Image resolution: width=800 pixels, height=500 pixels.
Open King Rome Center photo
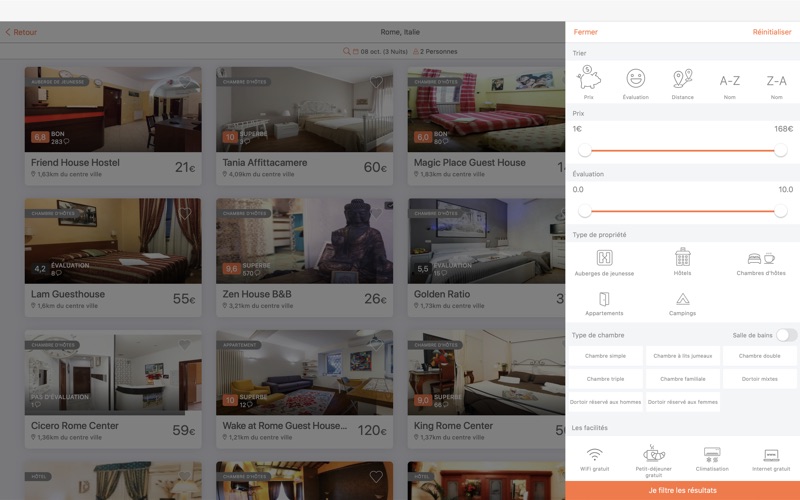click(x=486, y=372)
